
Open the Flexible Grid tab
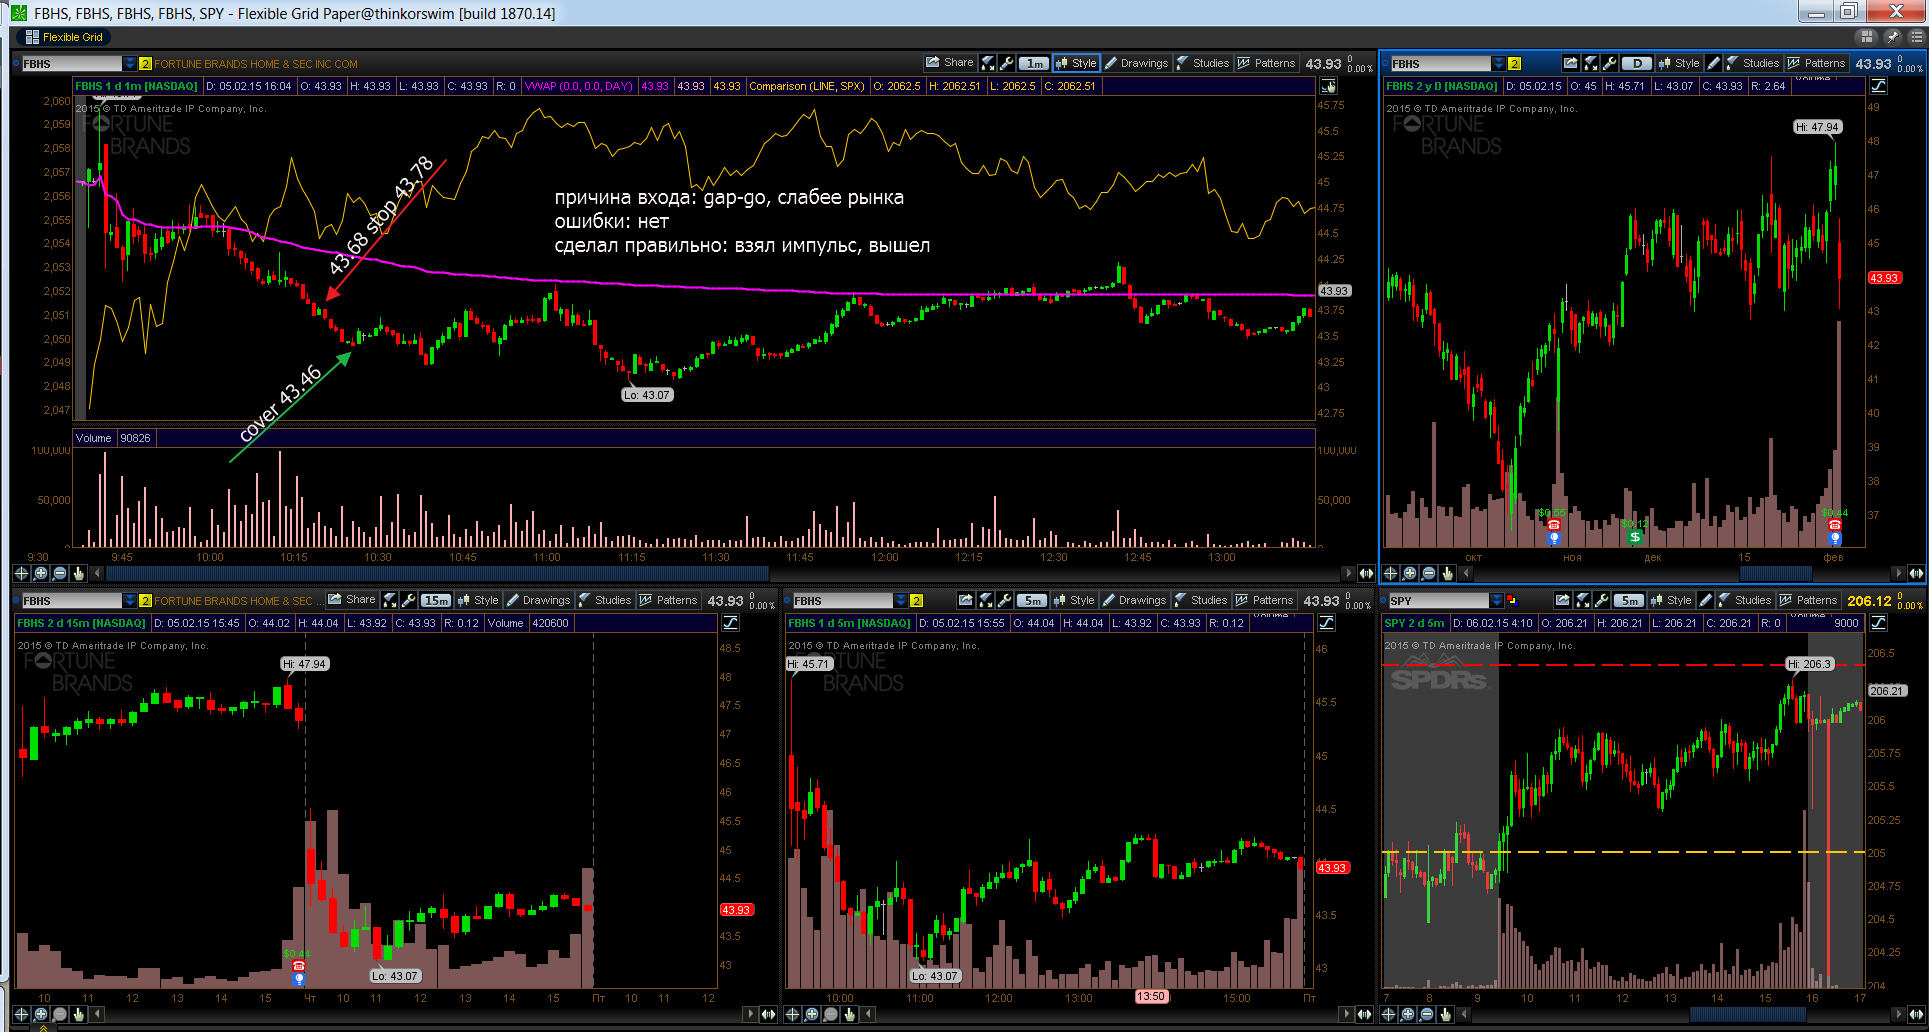point(64,37)
